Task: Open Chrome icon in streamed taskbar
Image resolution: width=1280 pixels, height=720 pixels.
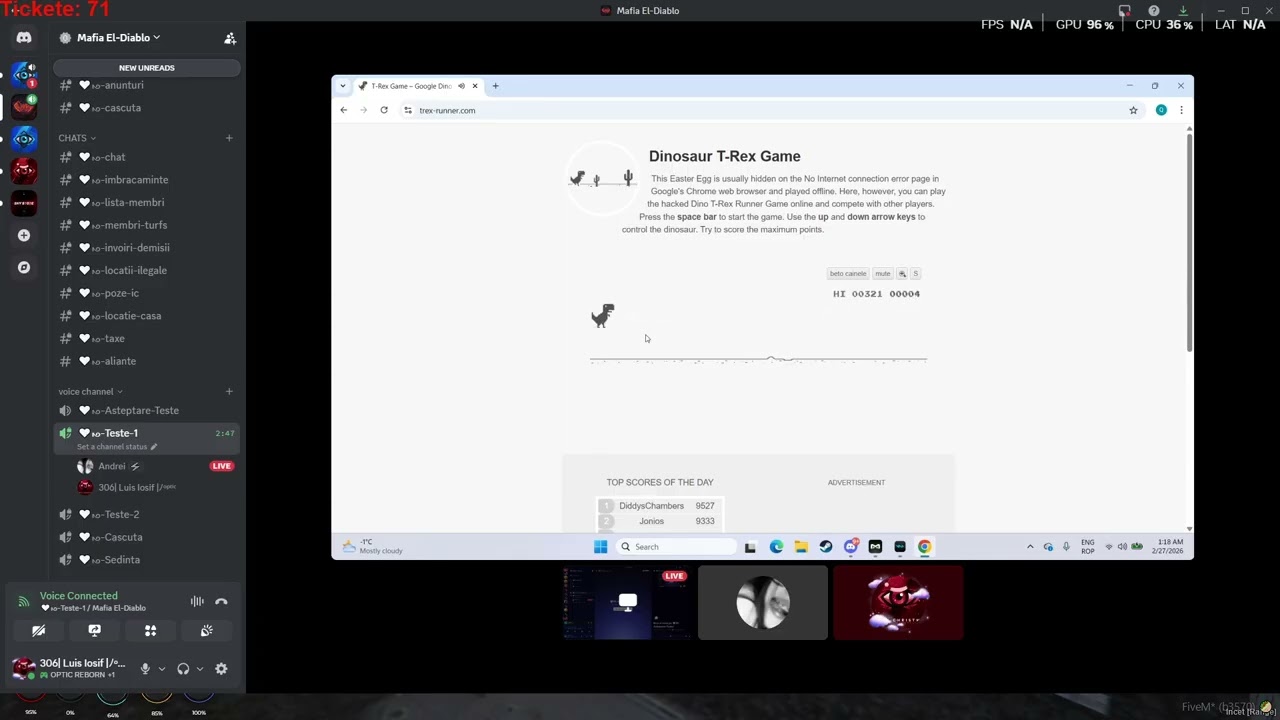Action: (924, 547)
